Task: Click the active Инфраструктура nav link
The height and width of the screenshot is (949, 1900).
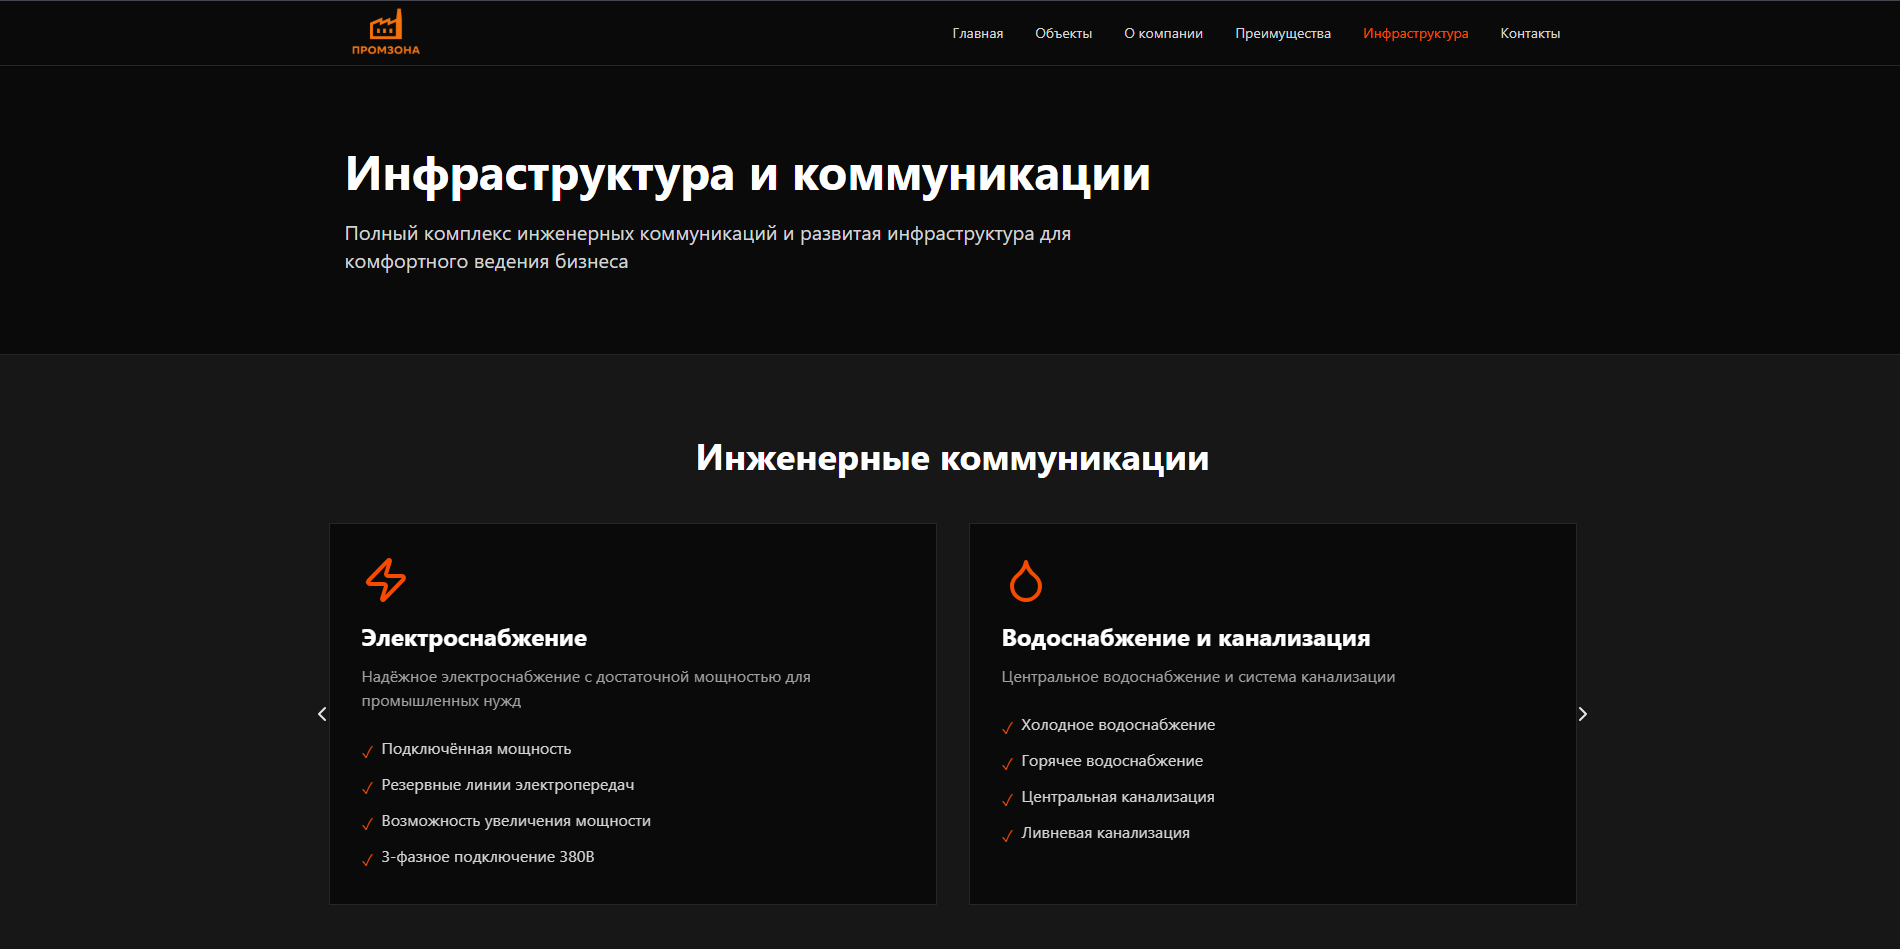Action: [1415, 34]
